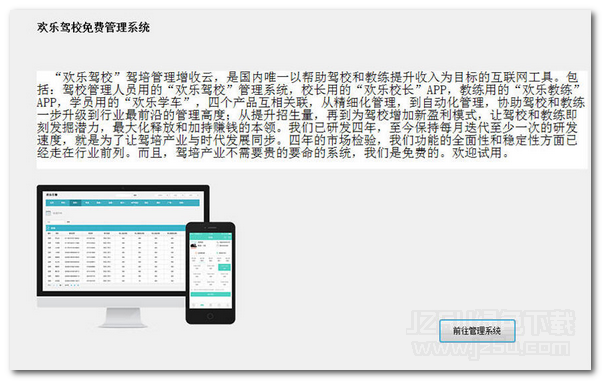
Task: Click the data table rows in monitor mockup
Action: click(115, 259)
